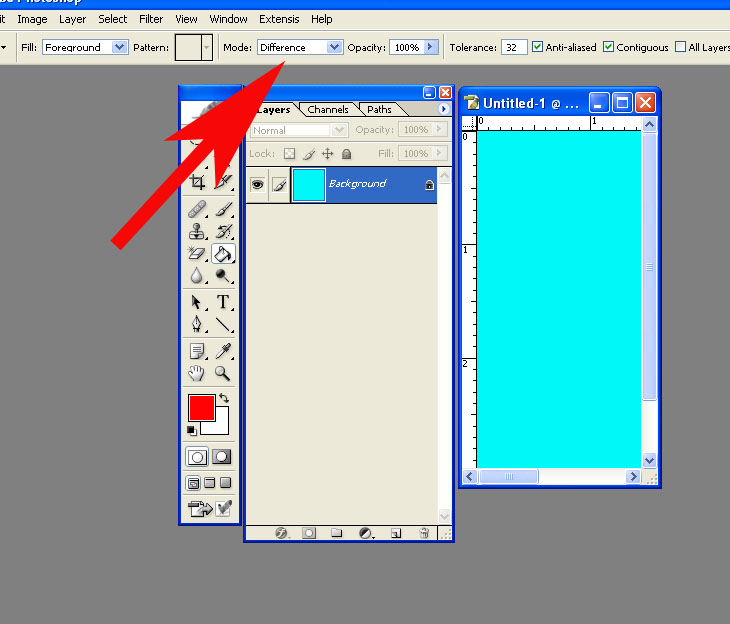Switch to the Channels tab
The width and height of the screenshot is (730, 624).
[328, 109]
